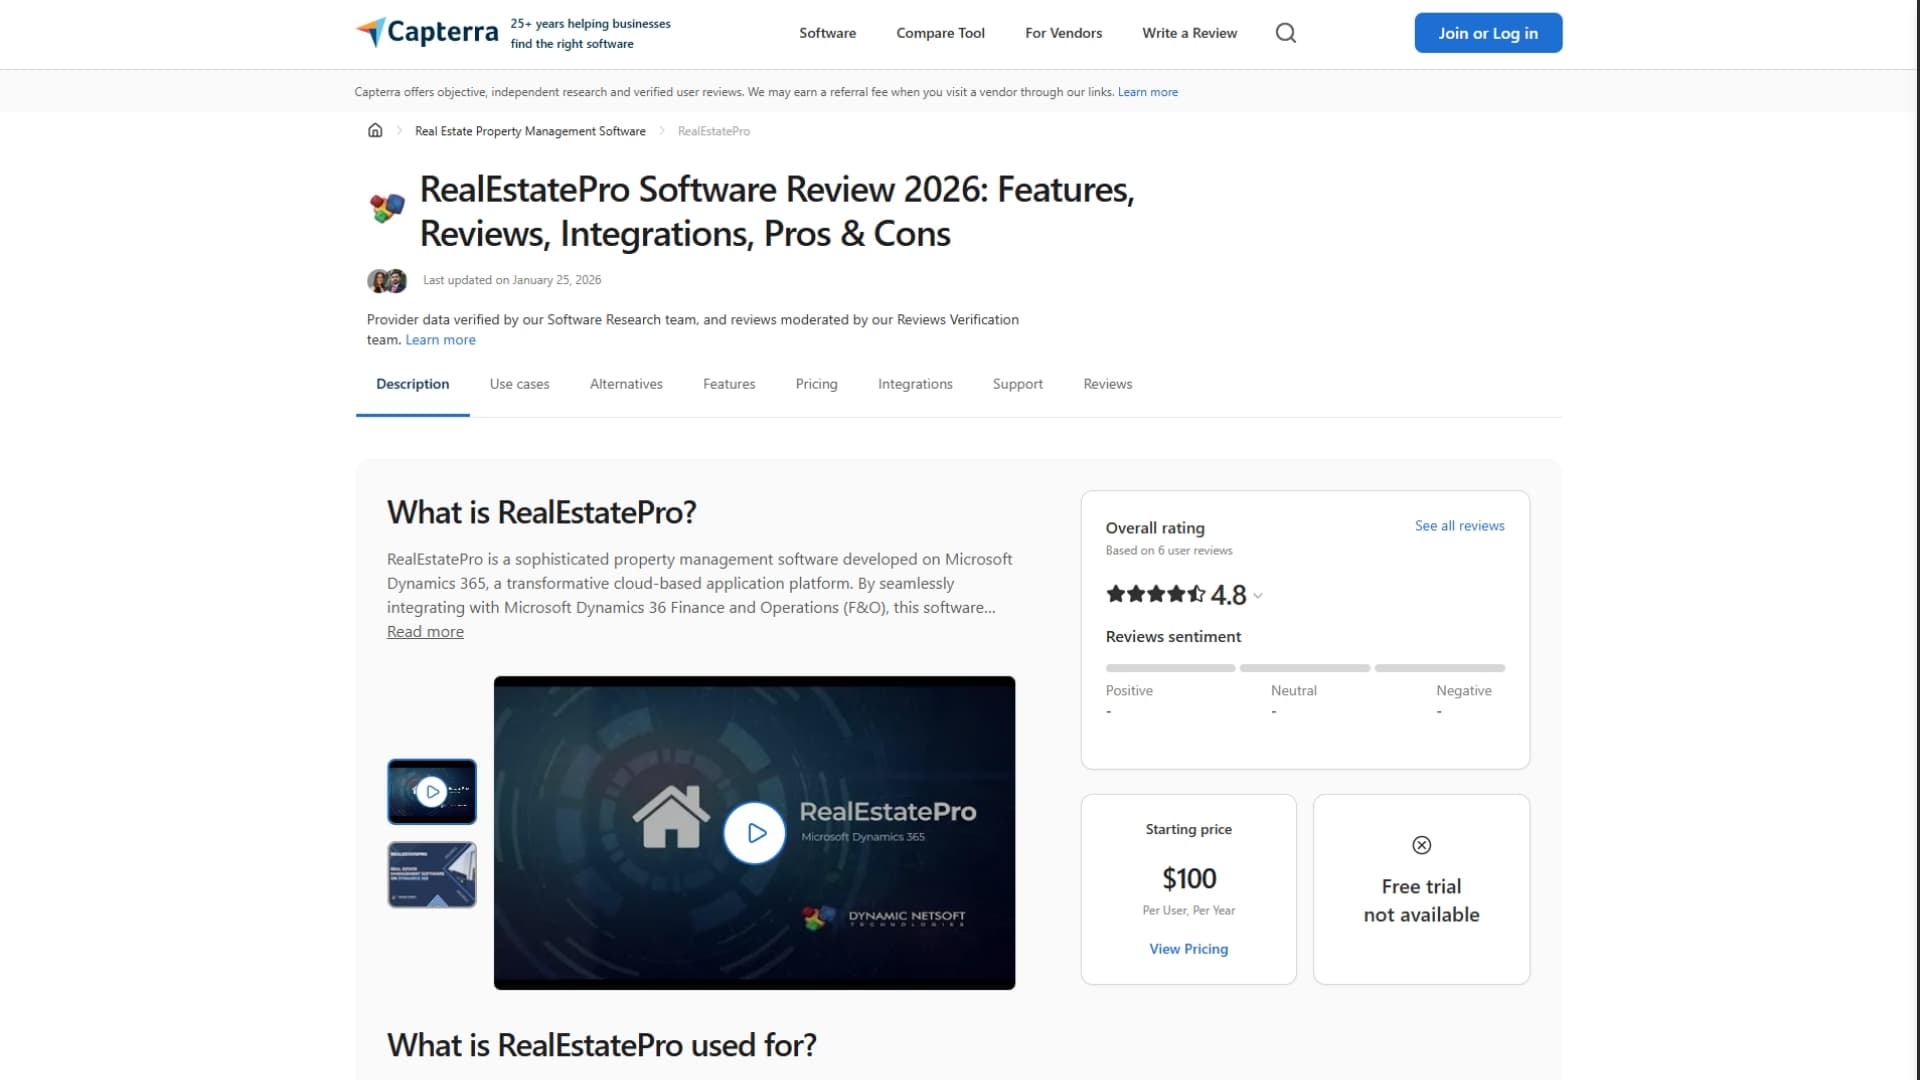Select the video thumbnail in the gallery
1920x1080 pixels.
click(x=431, y=791)
